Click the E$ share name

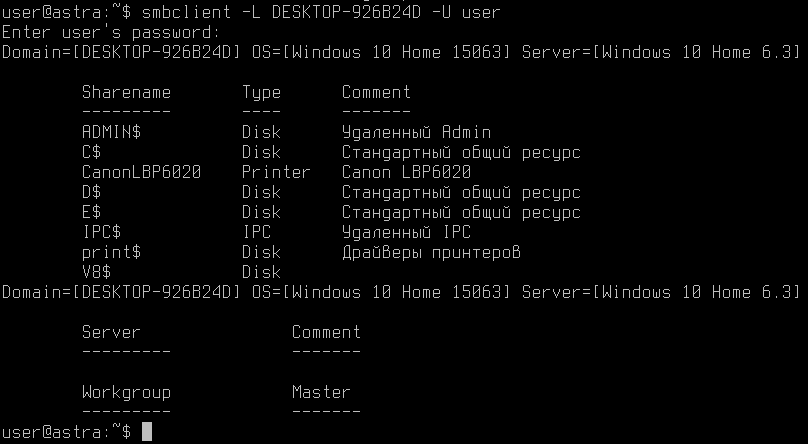tap(91, 212)
